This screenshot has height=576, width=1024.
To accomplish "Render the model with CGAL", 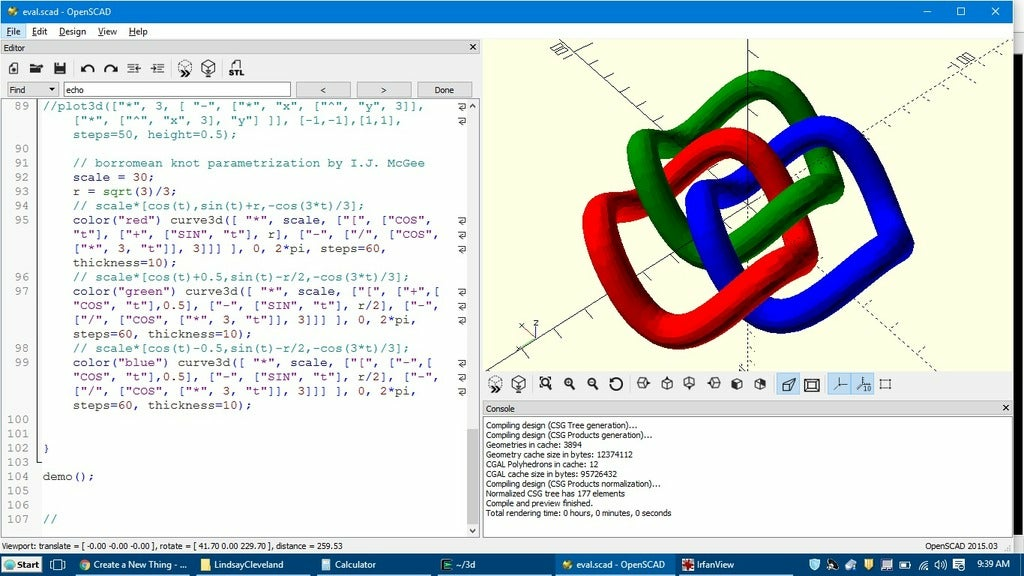I will (x=210, y=68).
